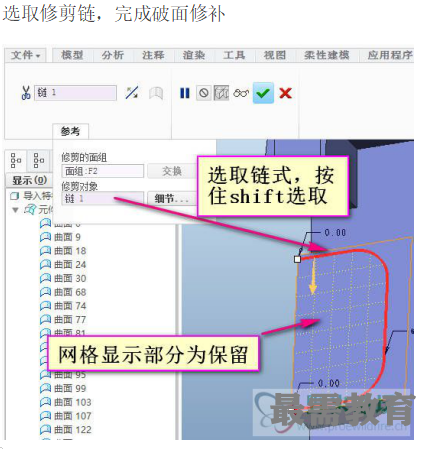Select the second tree tab icon

coord(39,161)
